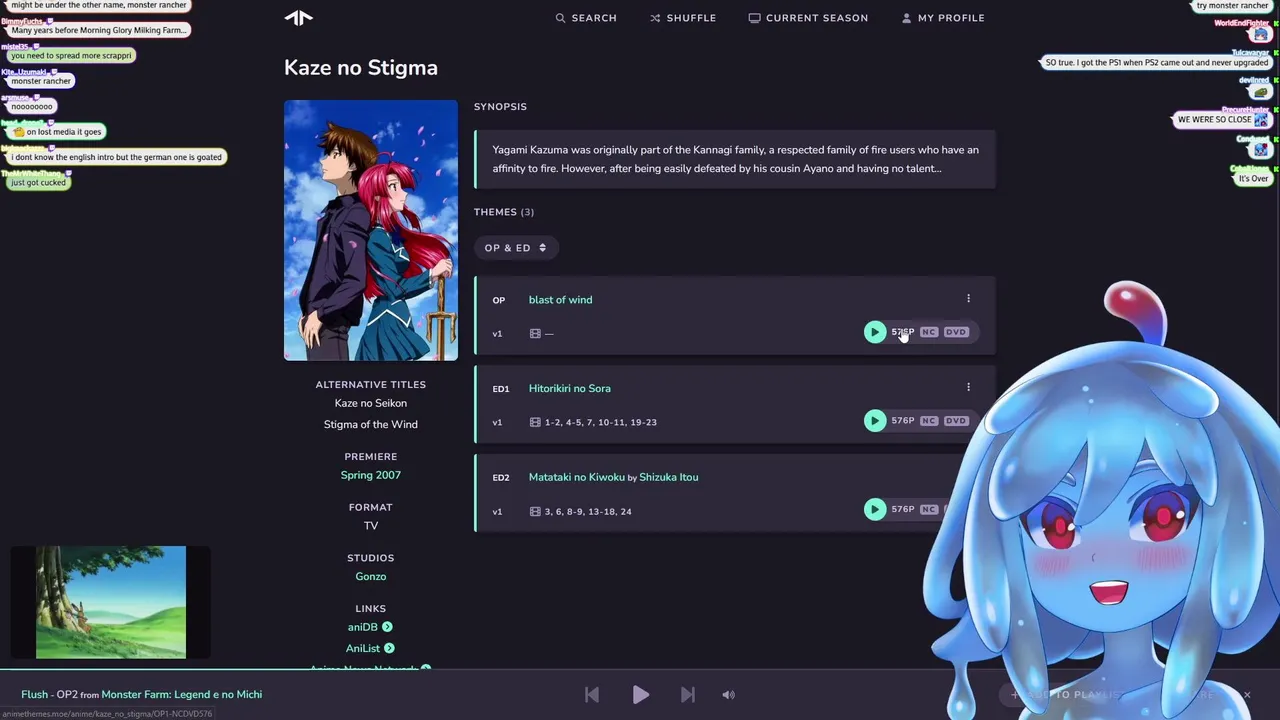This screenshot has height=720, width=1280.
Task: Click the film episodes icon on OP row
Action: click(x=535, y=334)
